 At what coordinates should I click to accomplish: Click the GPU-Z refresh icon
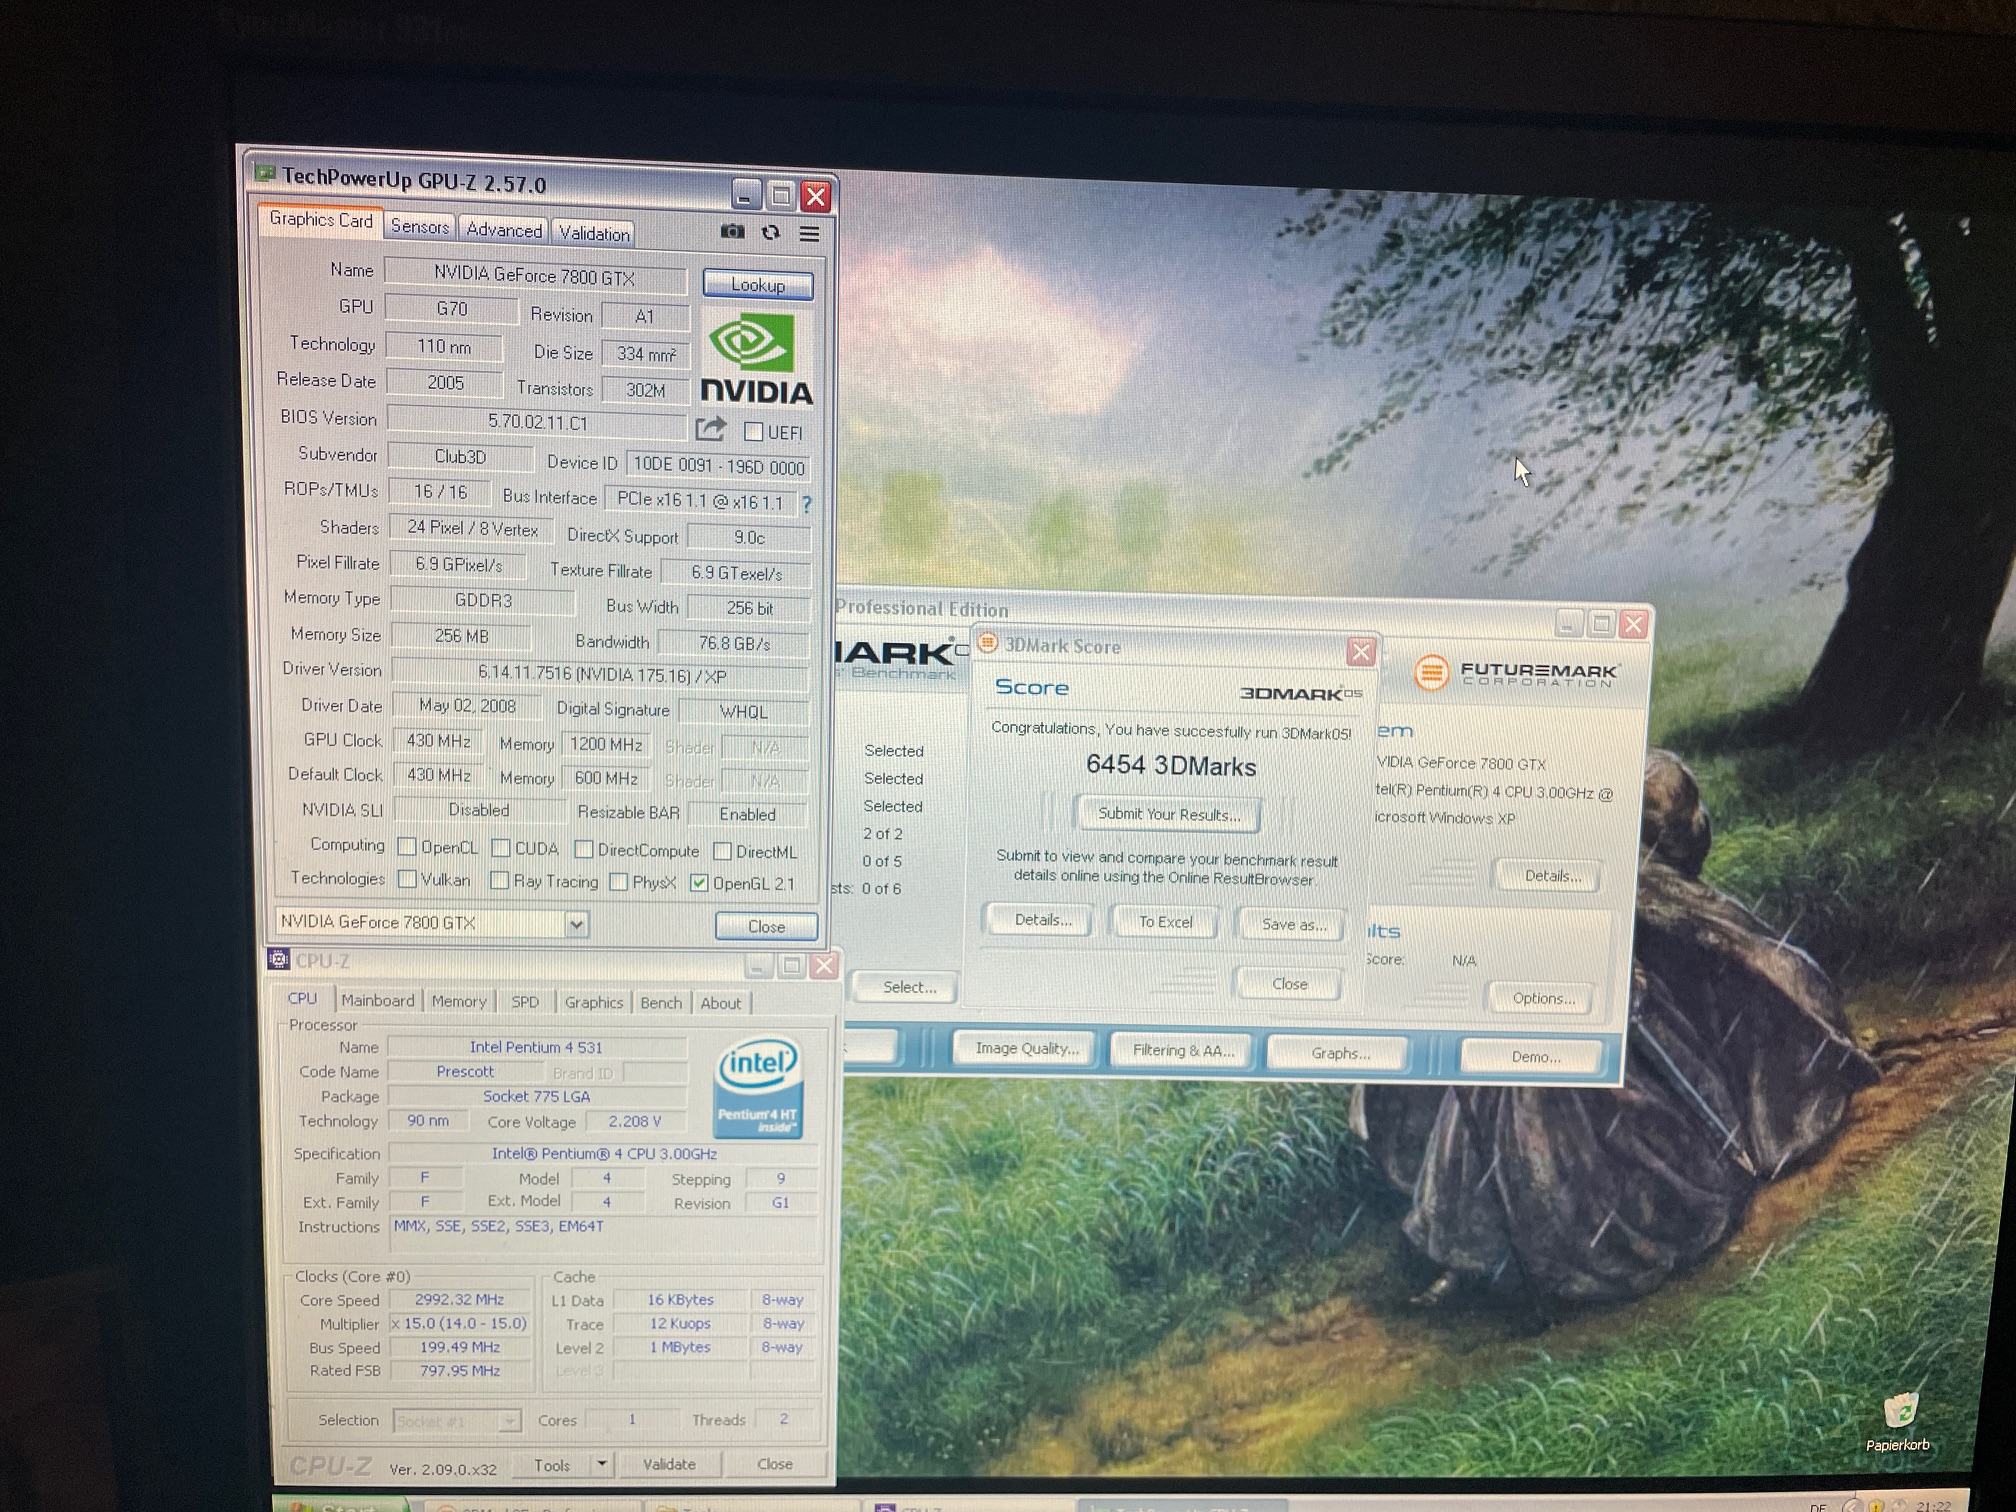pos(770,232)
